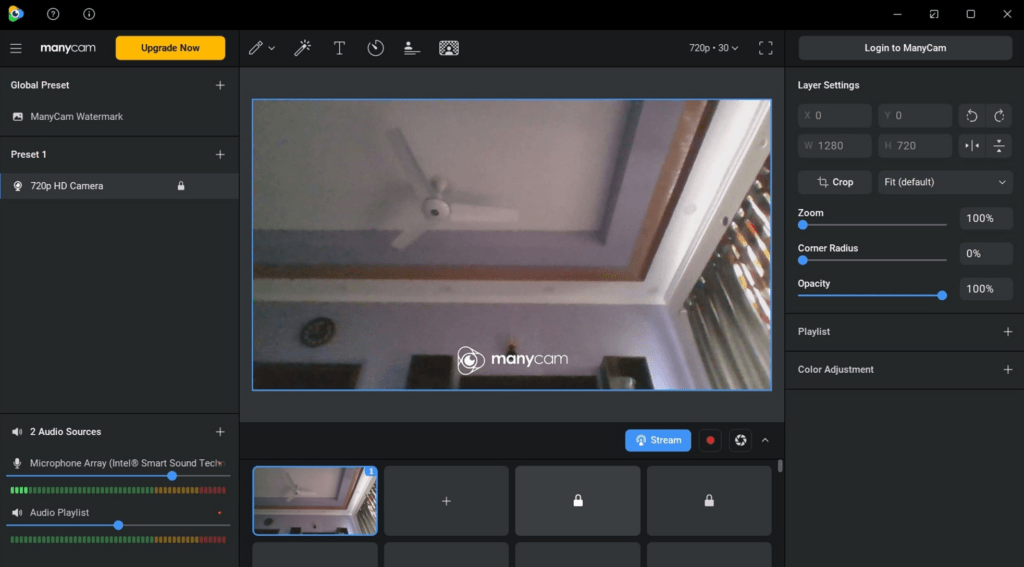Toggle lock on 720p HD Camera layer
1024x567 pixels.
(x=181, y=186)
